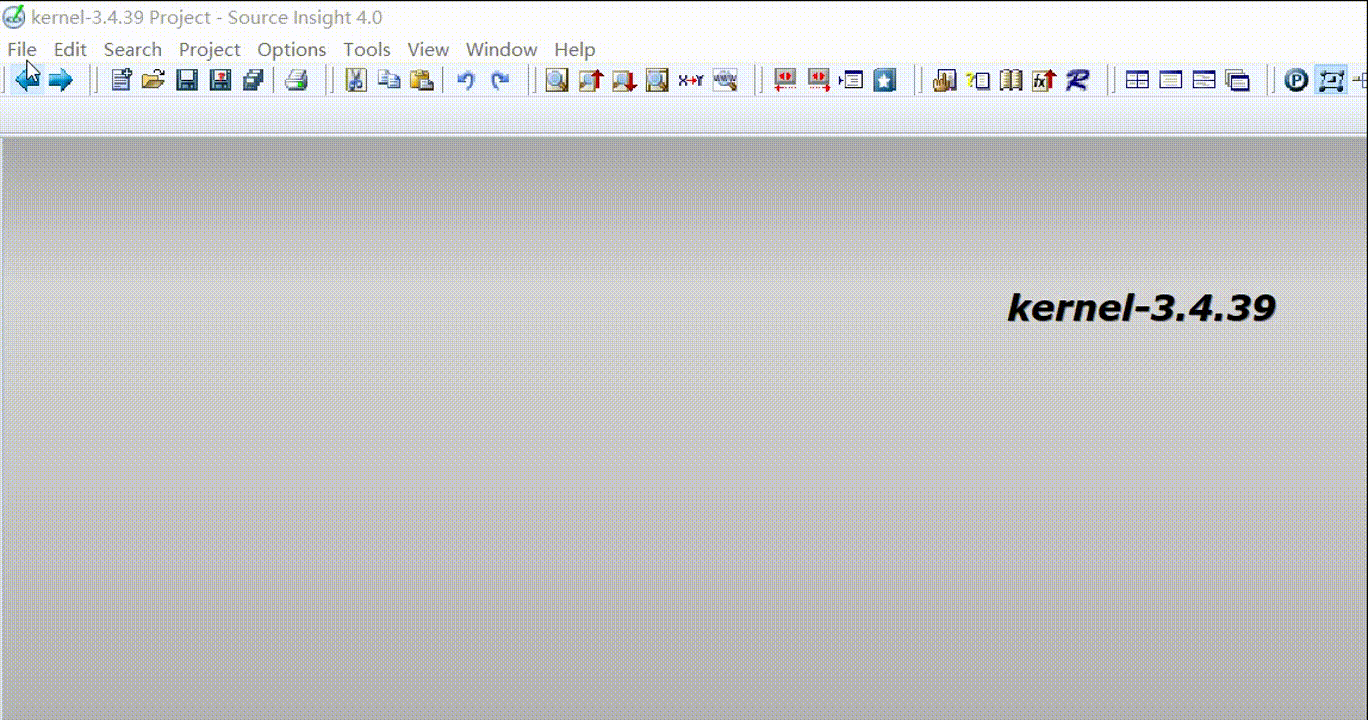Open the Window menu
The width and height of the screenshot is (1368, 720).
(x=501, y=49)
